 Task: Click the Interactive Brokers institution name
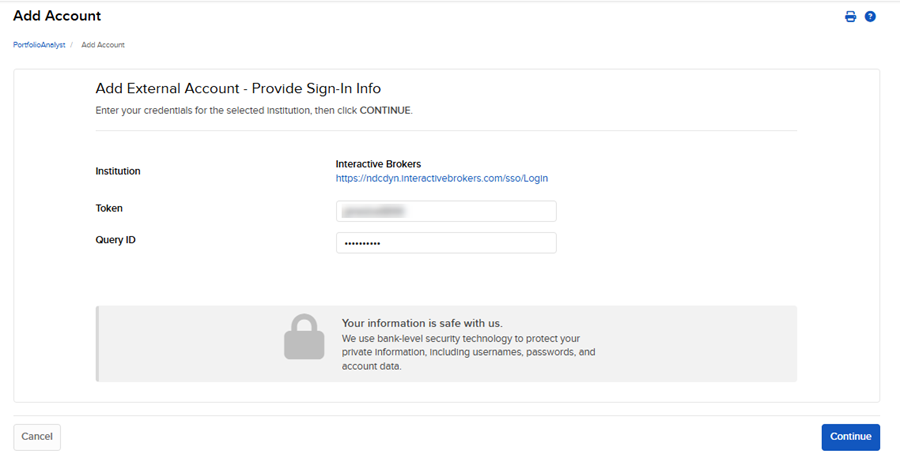tap(378, 164)
